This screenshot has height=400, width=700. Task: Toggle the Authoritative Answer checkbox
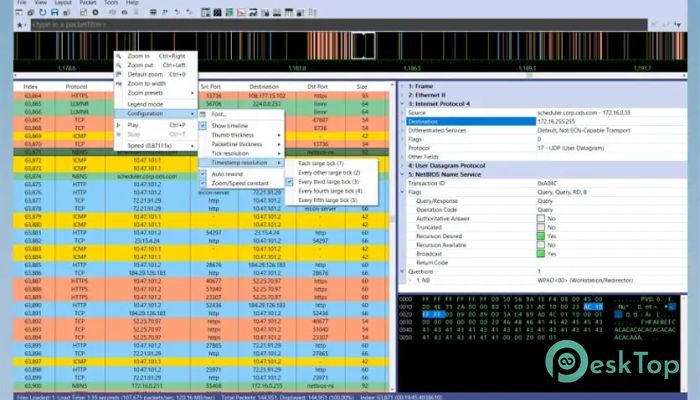541,218
